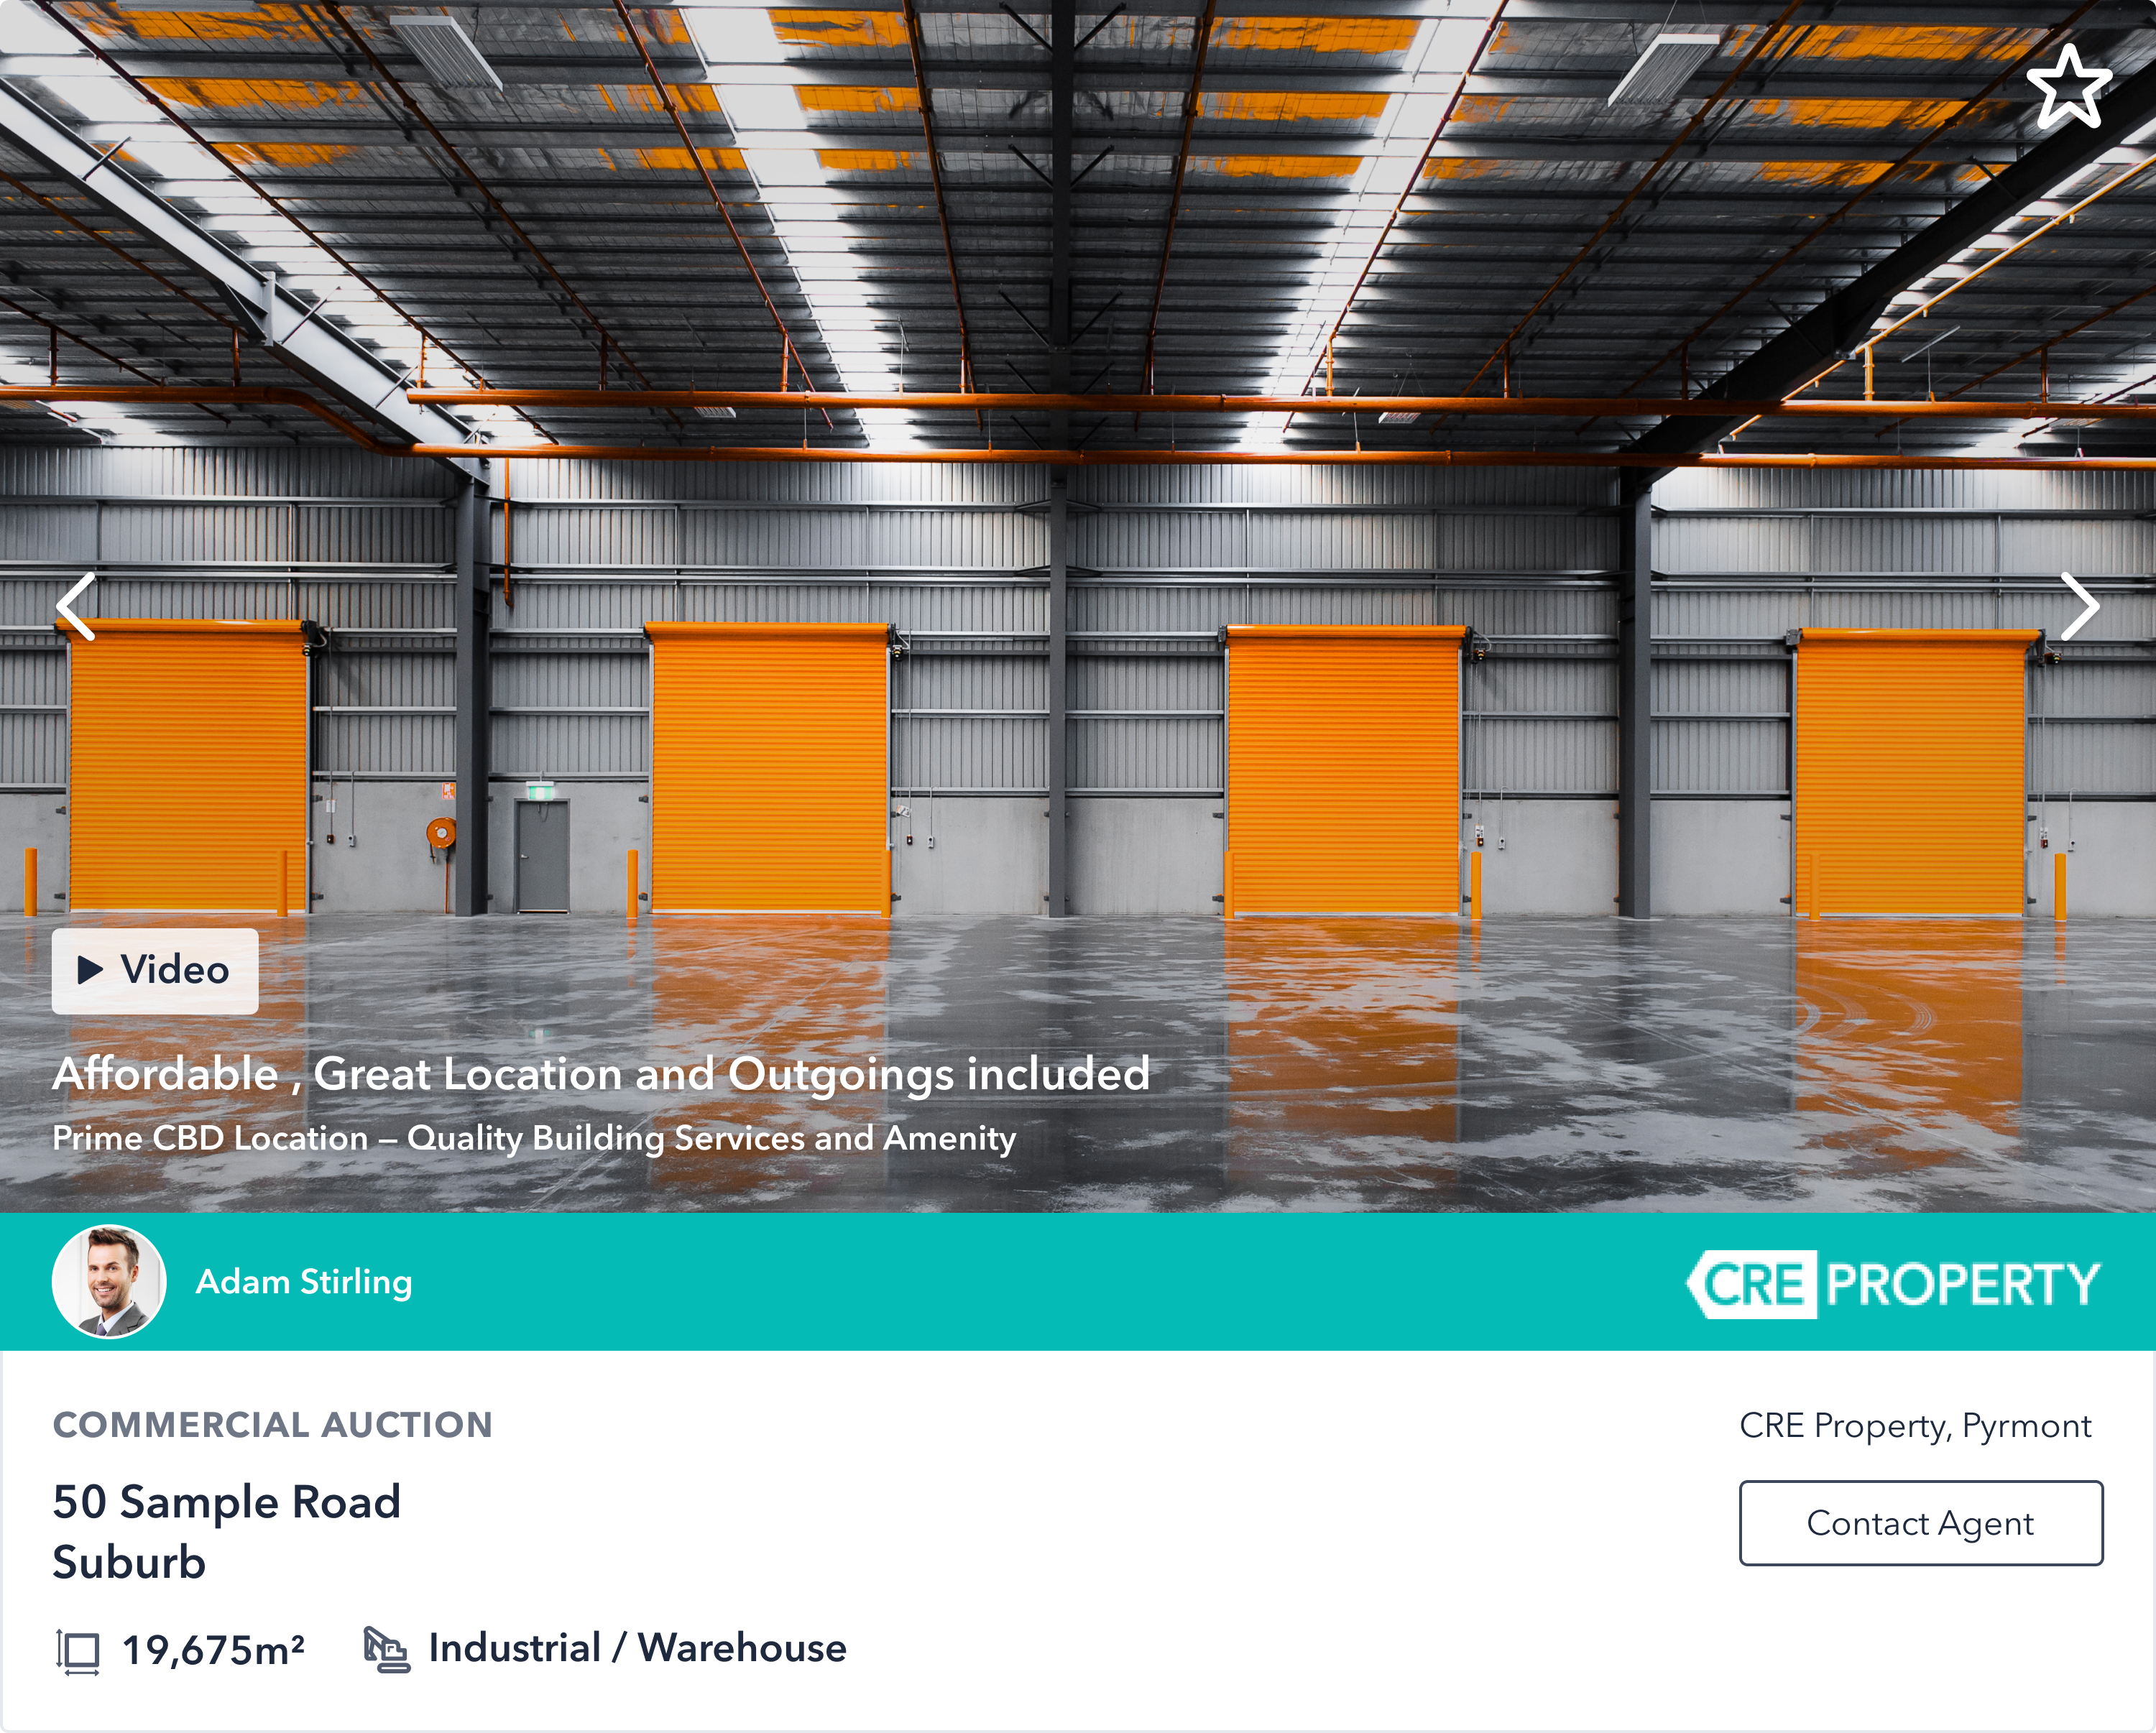The image size is (2156, 1733).
Task: Click the Commercial Auction label
Action: [272, 1425]
